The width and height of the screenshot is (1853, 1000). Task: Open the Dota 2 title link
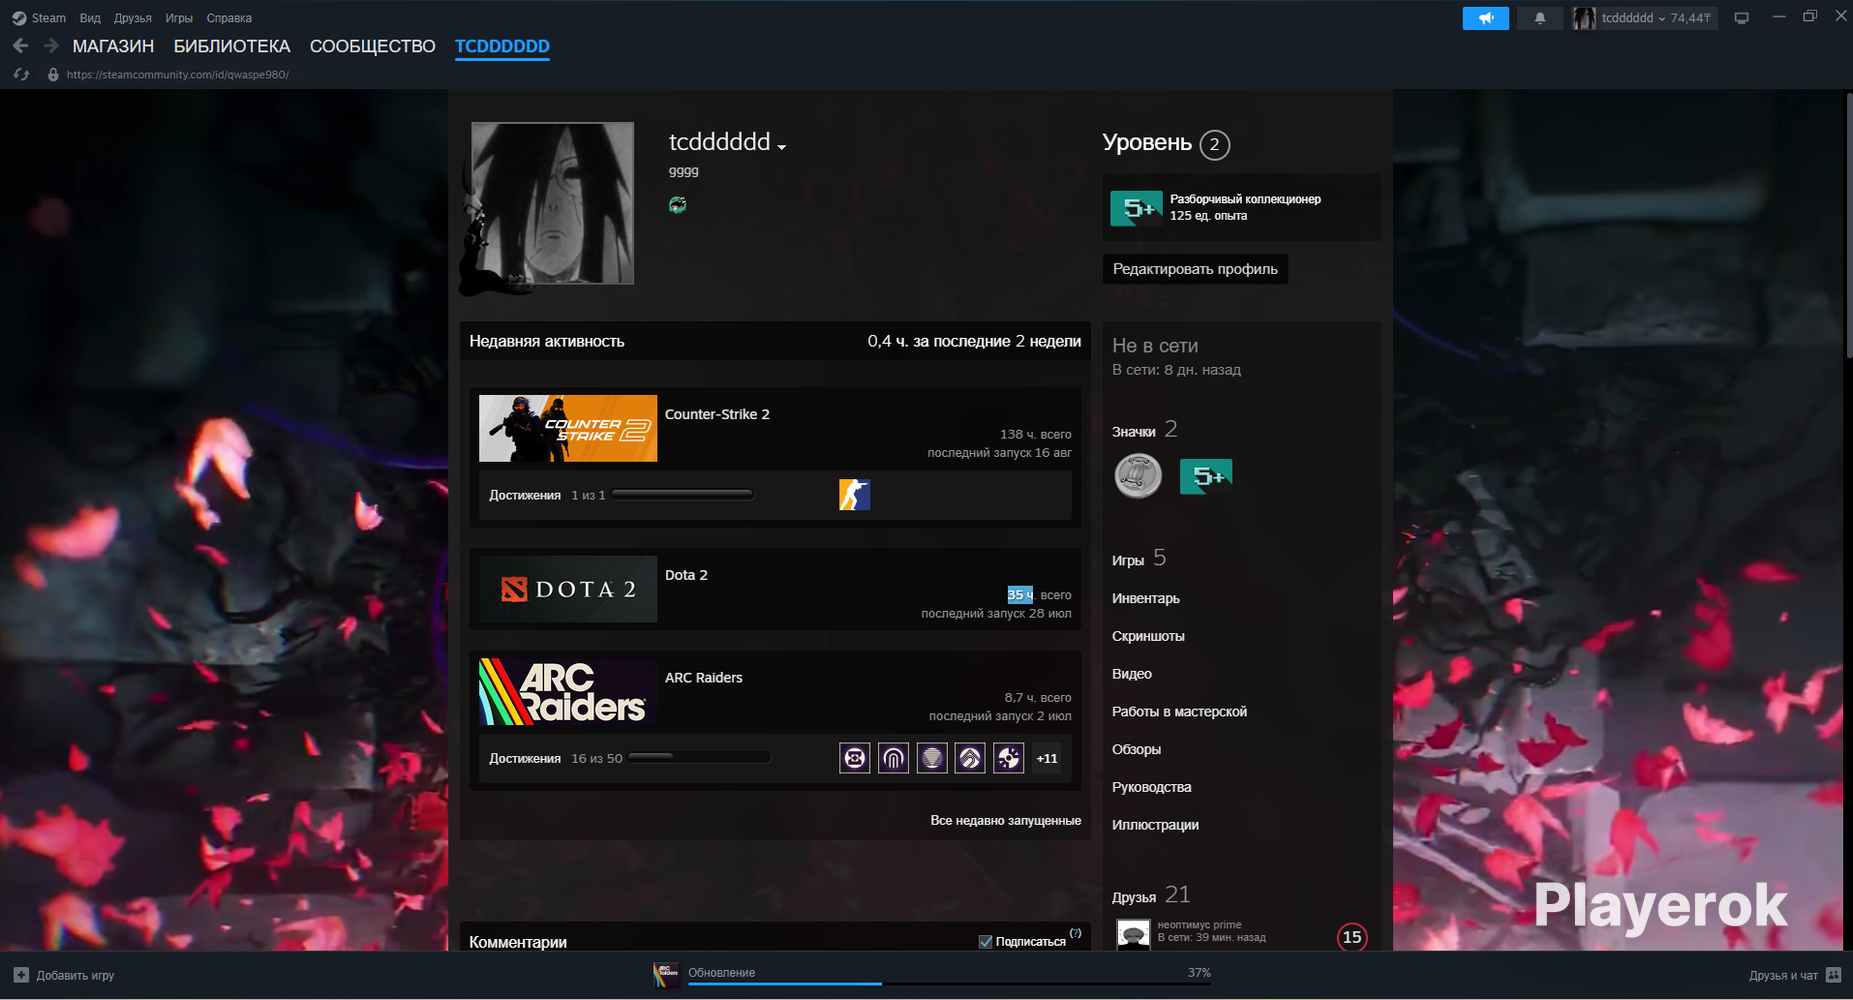click(x=686, y=575)
